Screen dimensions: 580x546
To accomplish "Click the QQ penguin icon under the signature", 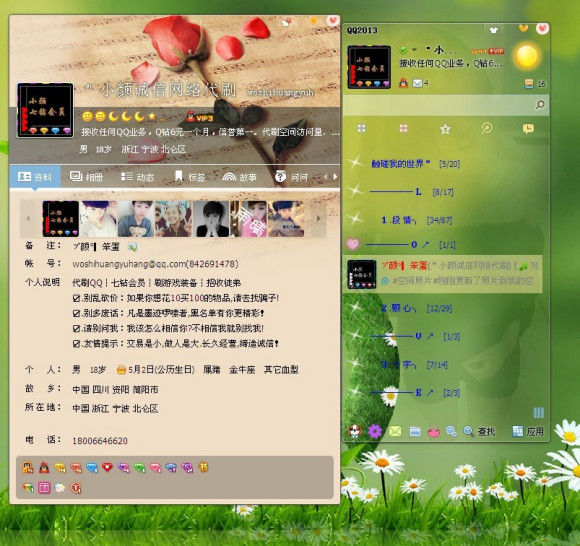I will (403, 83).
